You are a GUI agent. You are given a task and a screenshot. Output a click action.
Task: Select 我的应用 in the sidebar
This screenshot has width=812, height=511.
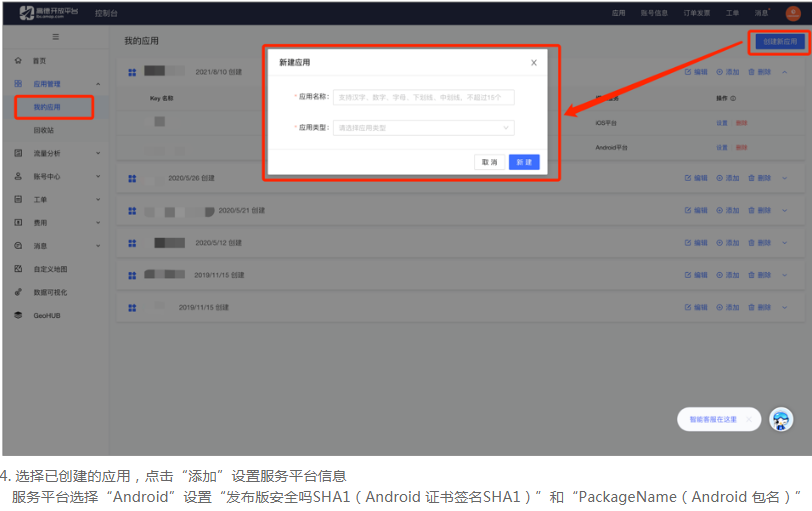[47, 107]
